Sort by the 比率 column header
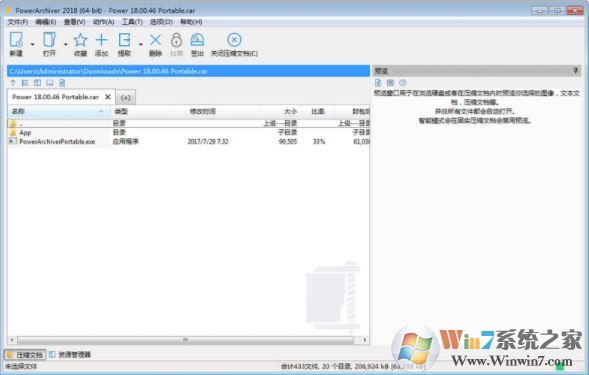 317,111
